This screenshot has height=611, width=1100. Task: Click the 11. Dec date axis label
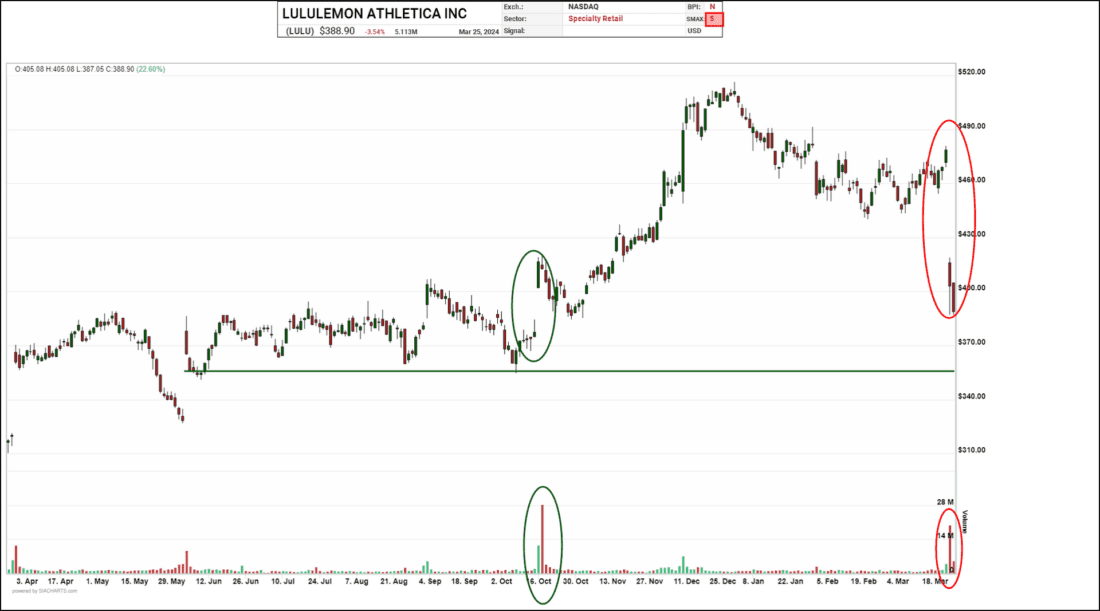pos(688,580)
